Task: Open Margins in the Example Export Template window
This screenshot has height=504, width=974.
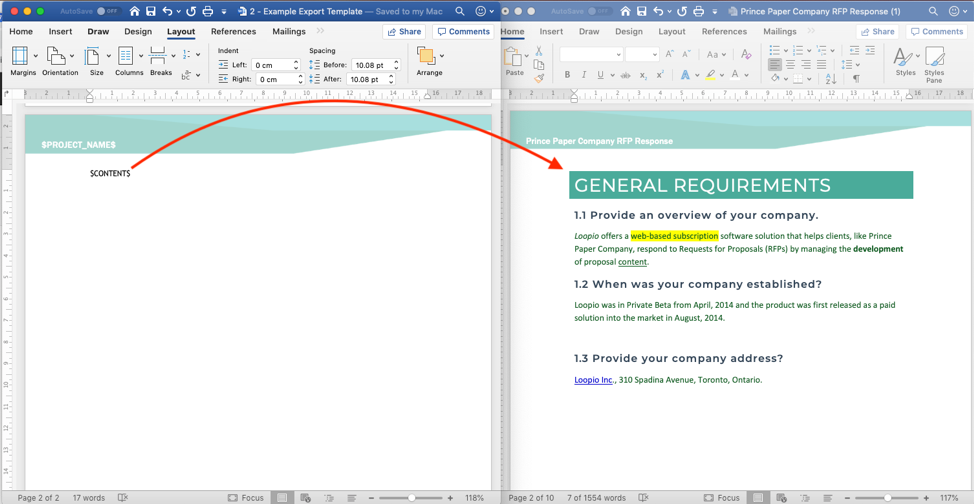Action: [x=23, y=62]
